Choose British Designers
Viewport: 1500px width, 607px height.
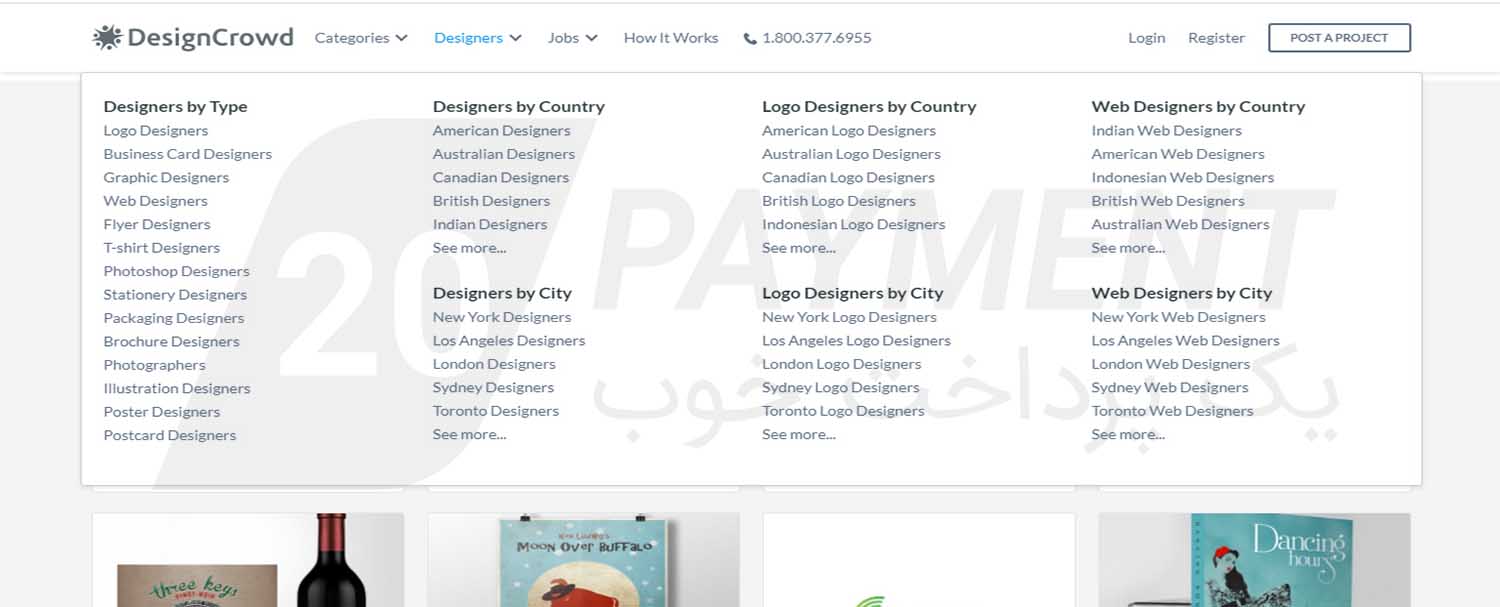491,201
